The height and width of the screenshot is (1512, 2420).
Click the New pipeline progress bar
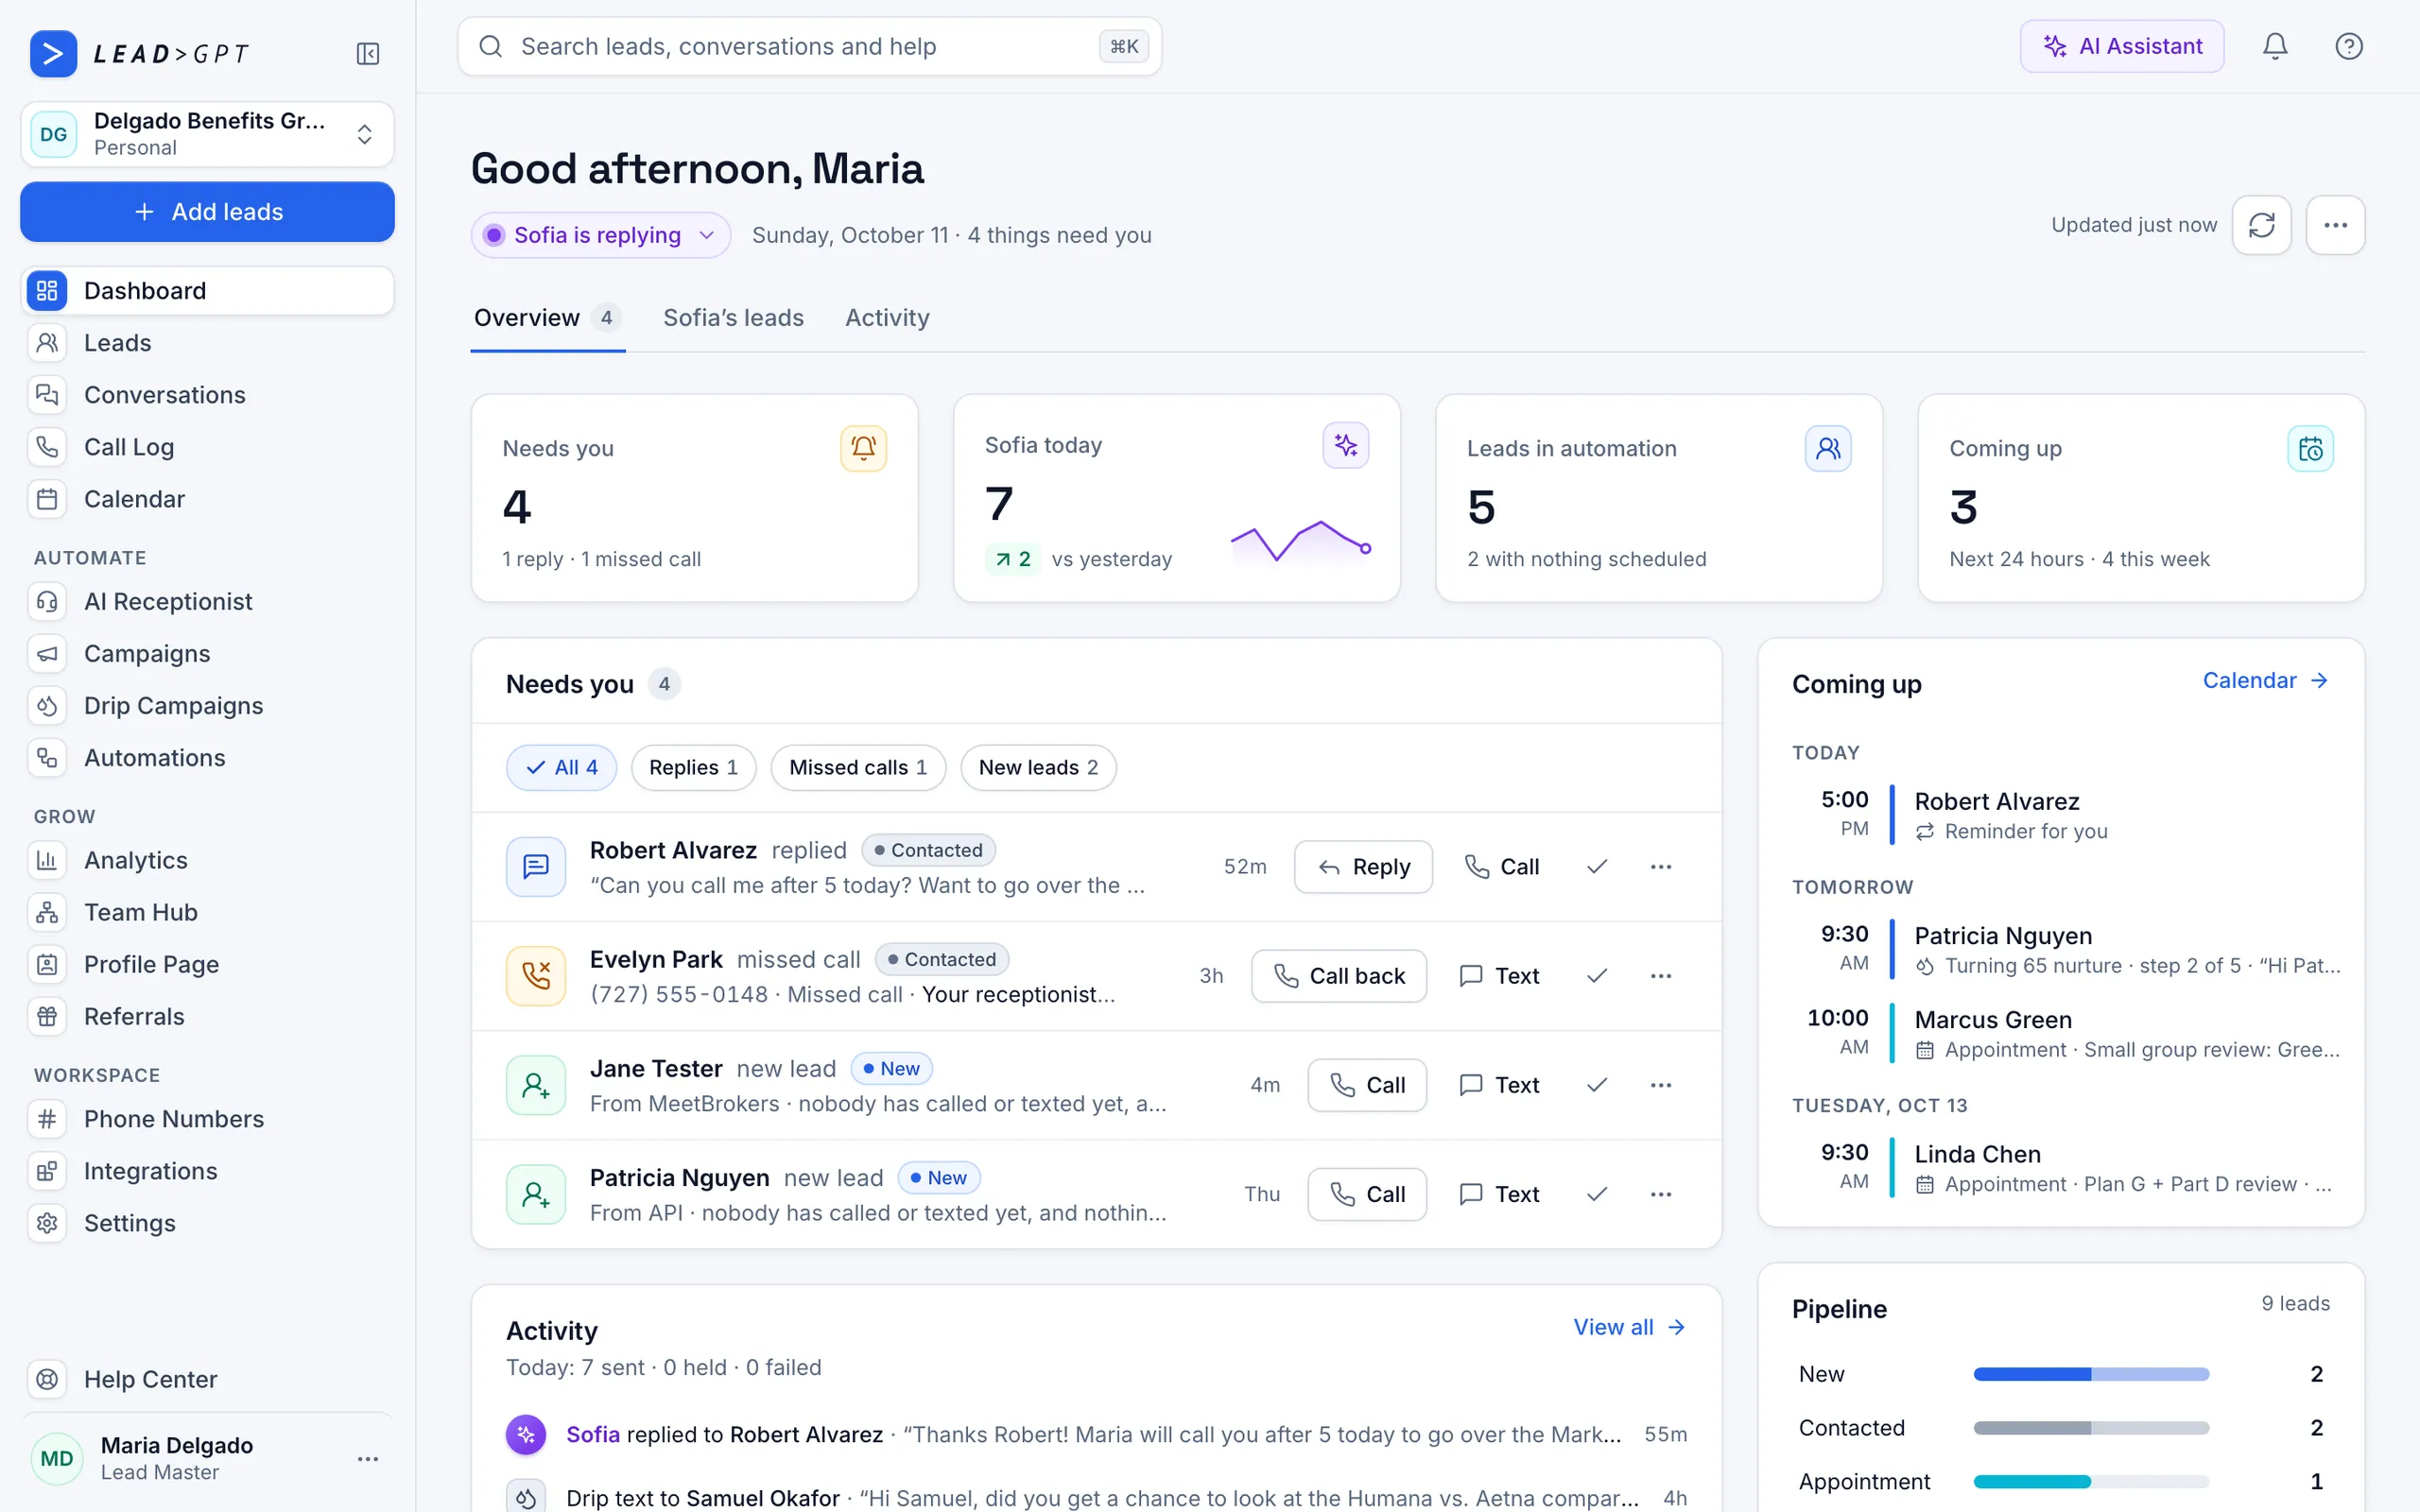[x=2091, y=1374]
